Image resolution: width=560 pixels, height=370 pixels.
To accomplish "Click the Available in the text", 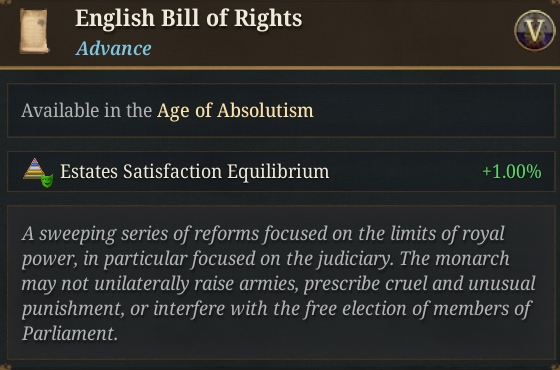I will tap(86, 110).
